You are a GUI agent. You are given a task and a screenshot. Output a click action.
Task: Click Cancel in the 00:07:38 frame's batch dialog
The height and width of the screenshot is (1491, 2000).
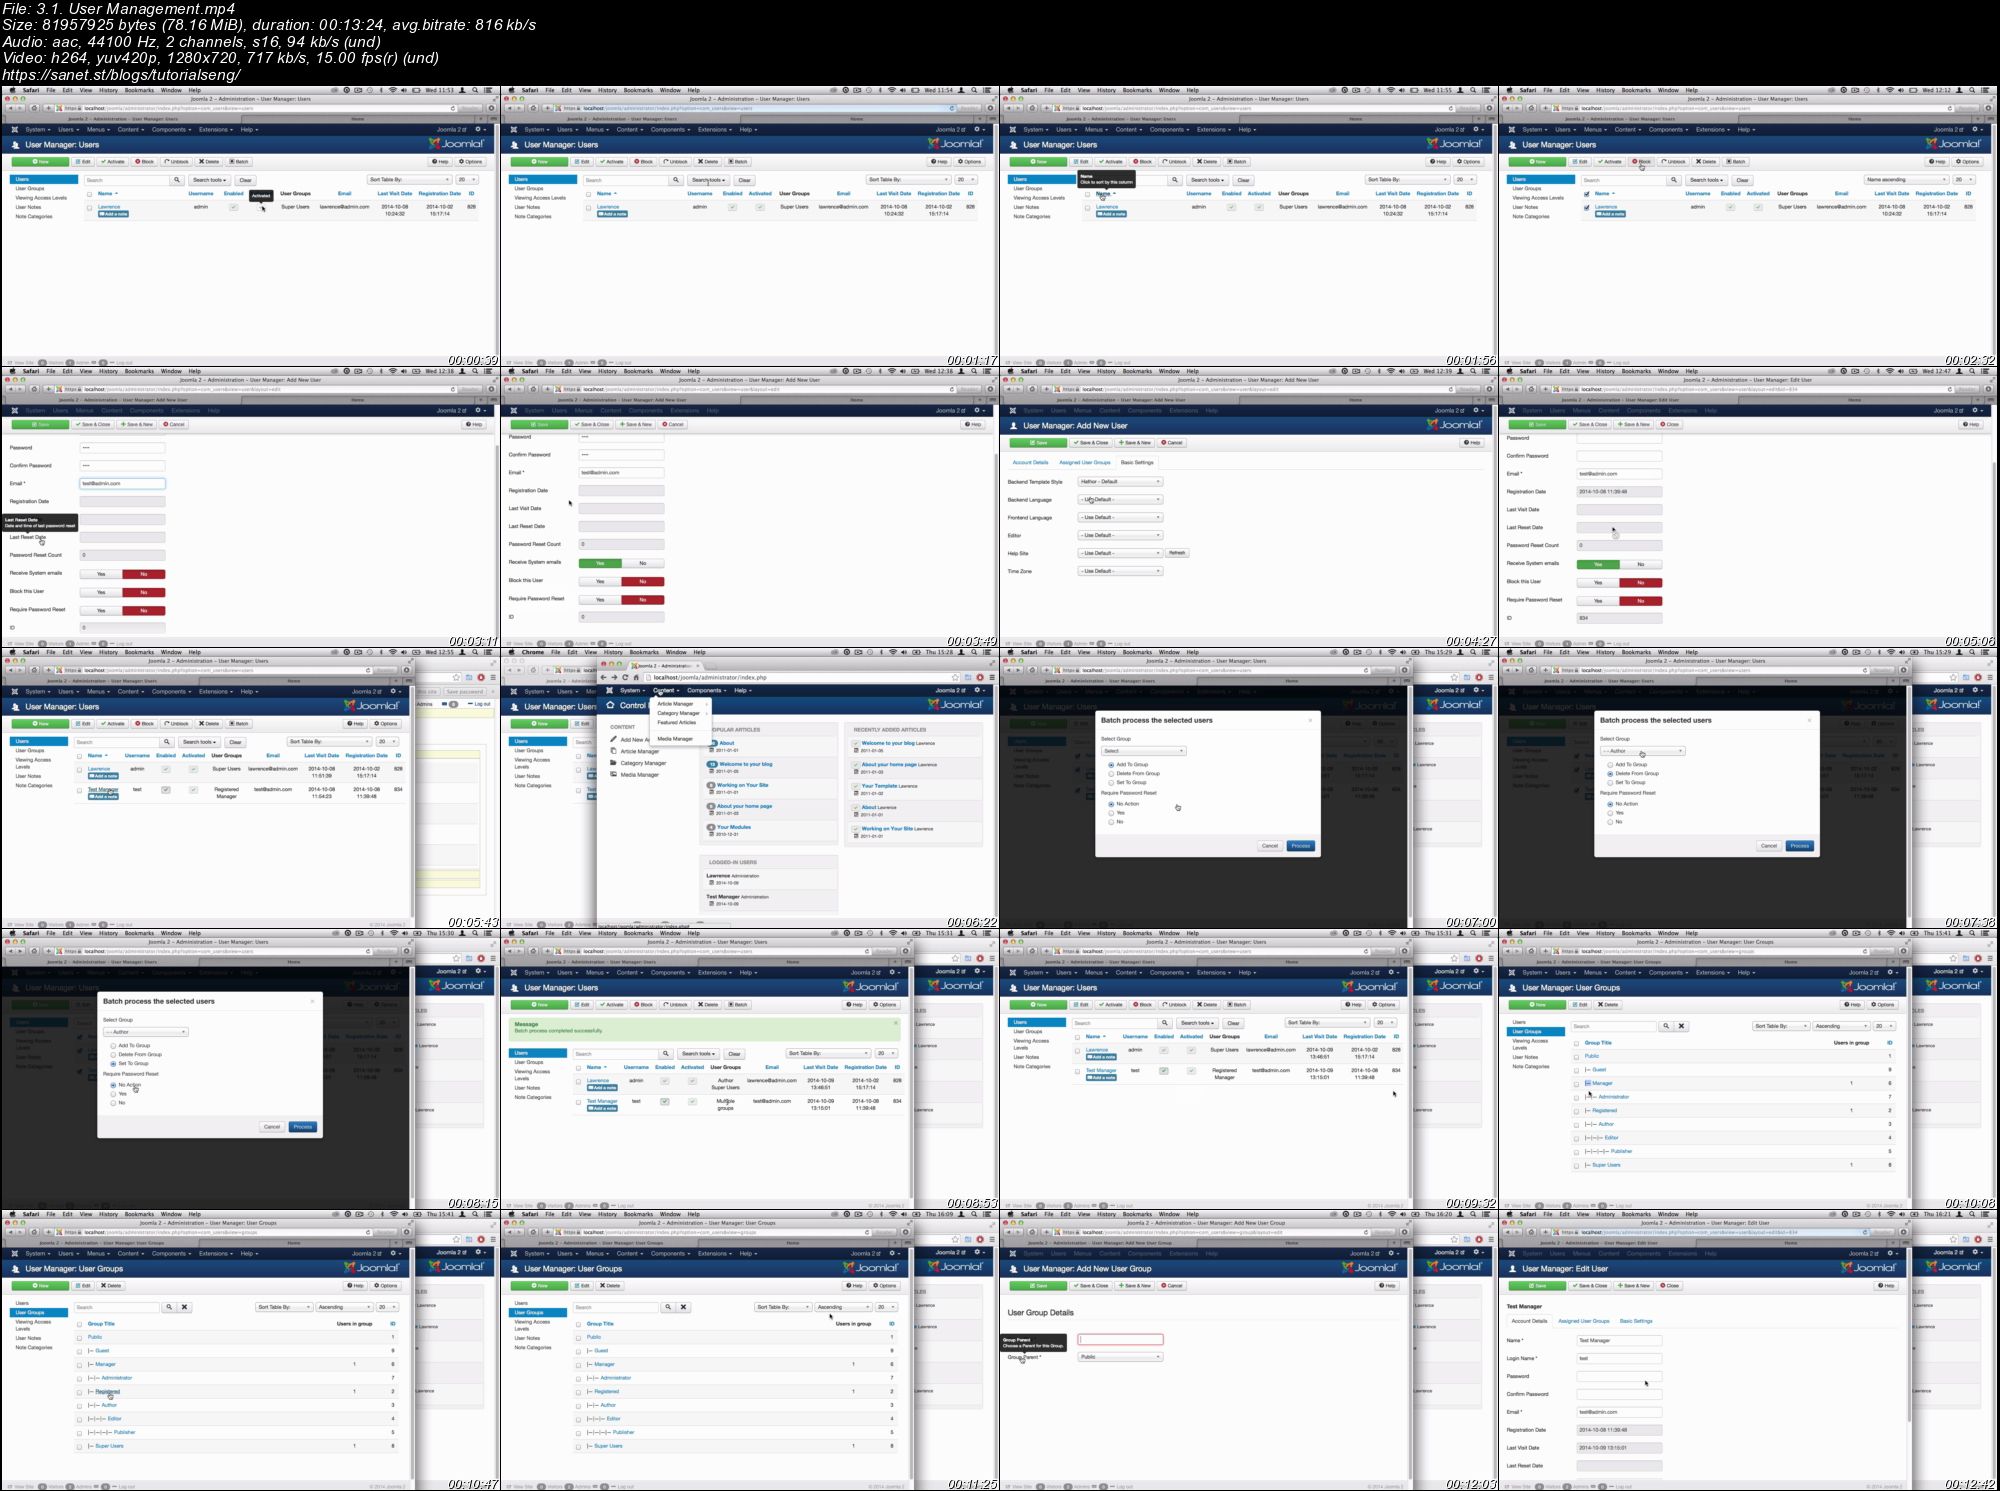[1768, 846]
